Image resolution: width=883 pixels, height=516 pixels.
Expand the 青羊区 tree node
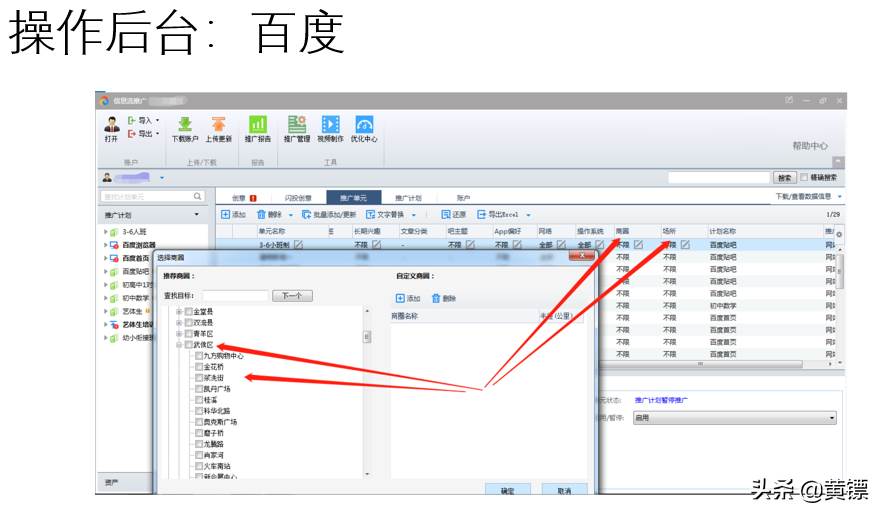pos(179,333)
